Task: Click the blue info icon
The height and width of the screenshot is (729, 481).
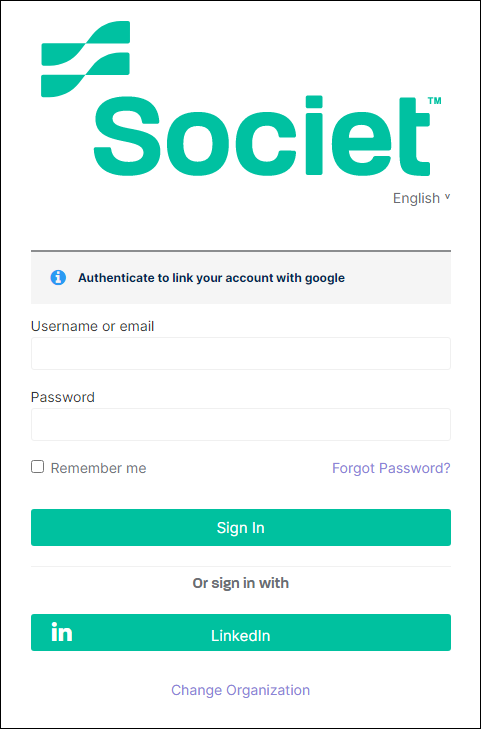Action: (58, 278)
